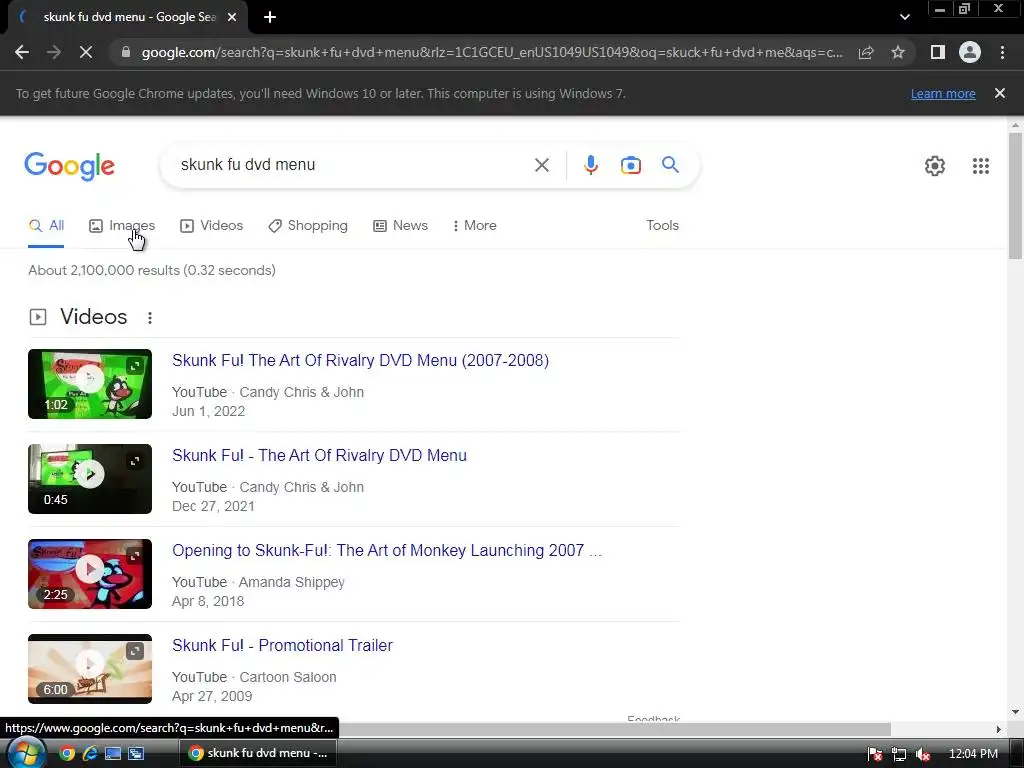The image size is (1024, 768).
Task: Open the tab search dropdown arrow
Action: coord(904,17)
